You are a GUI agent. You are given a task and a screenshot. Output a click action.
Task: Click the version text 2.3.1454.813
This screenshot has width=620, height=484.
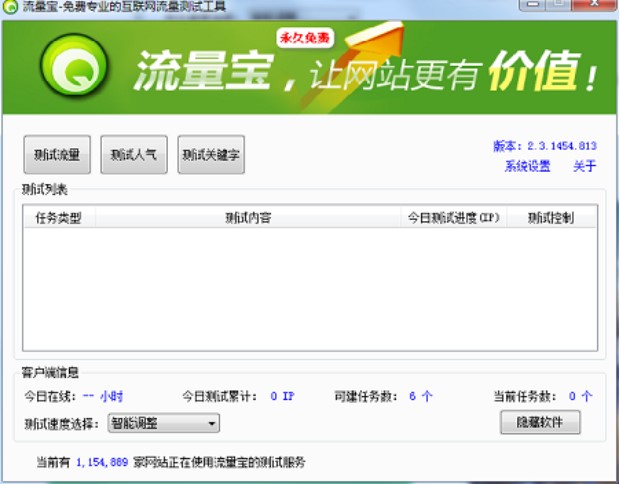562,146
